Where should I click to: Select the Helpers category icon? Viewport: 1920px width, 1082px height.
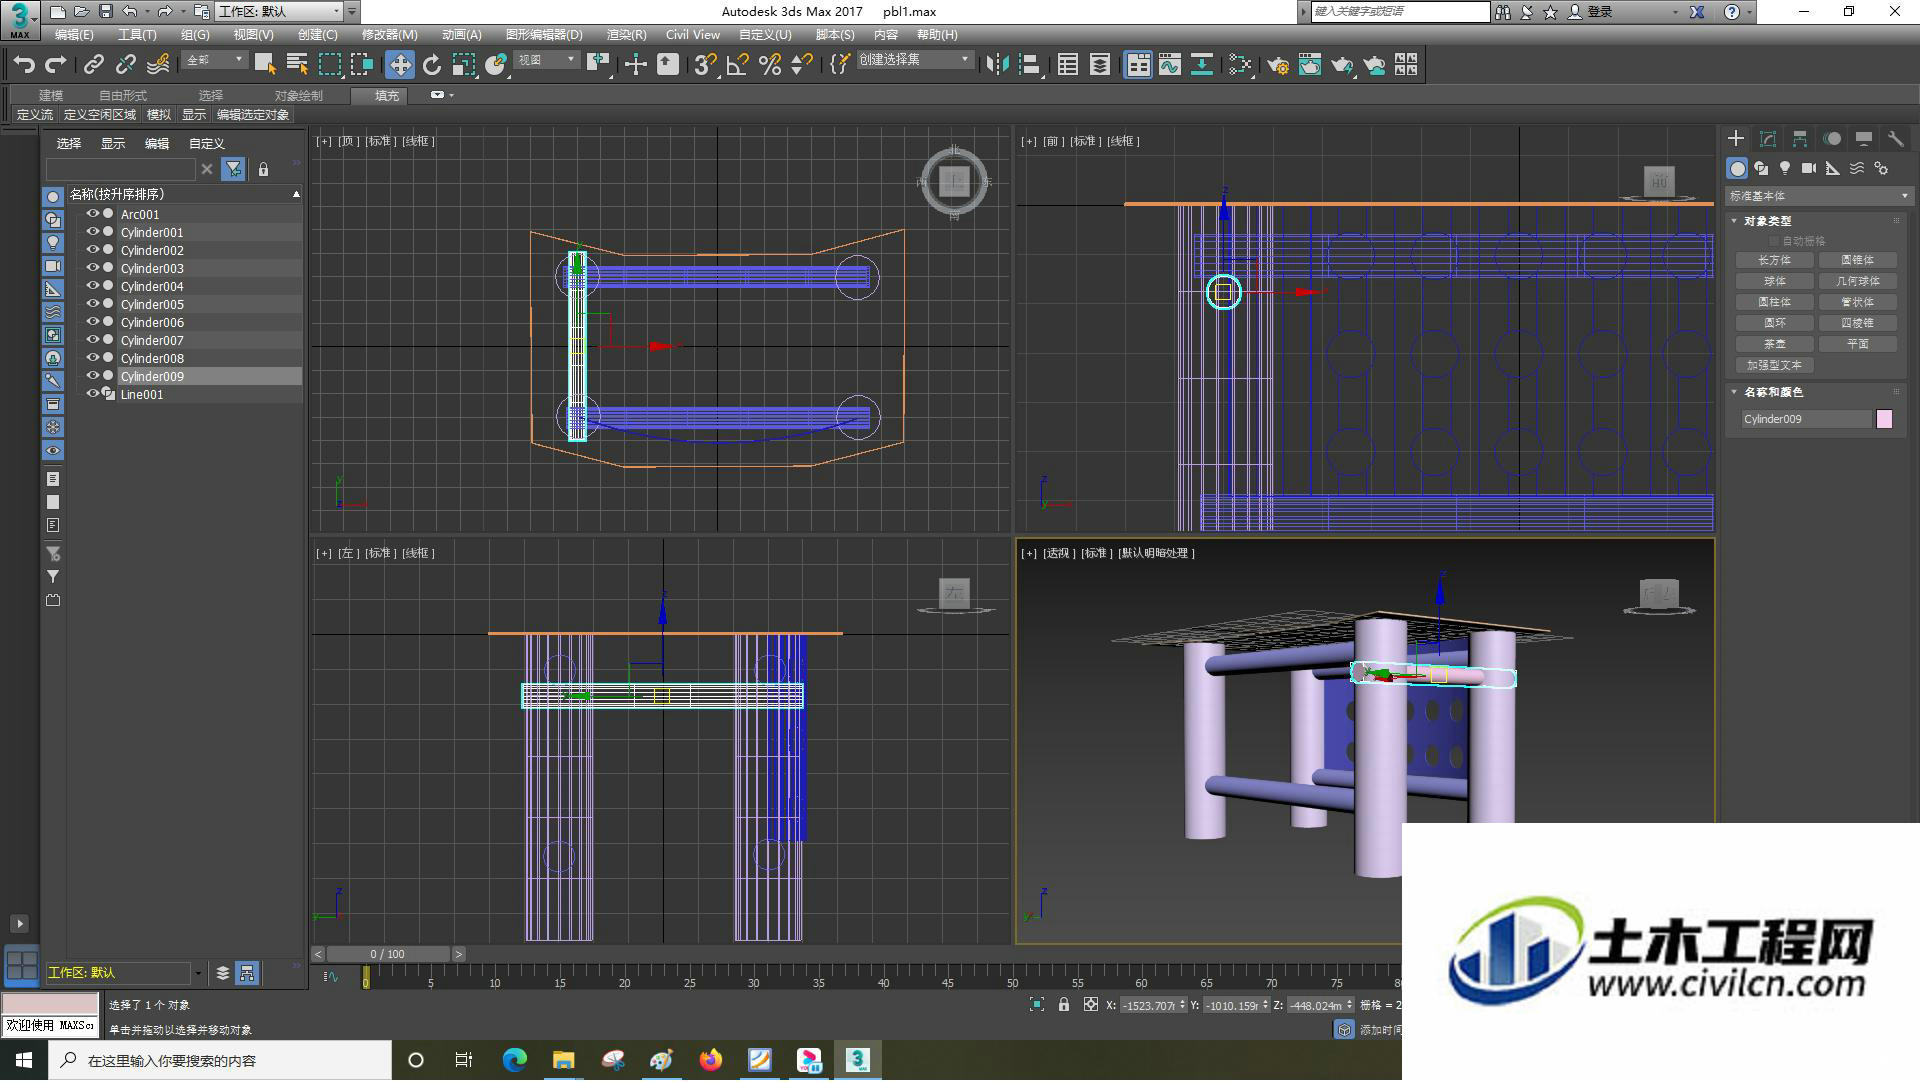pos(1833,168)
